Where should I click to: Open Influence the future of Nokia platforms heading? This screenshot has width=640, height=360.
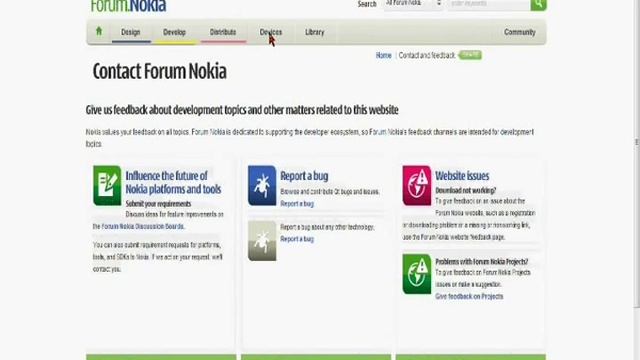(x=173, y=182)
